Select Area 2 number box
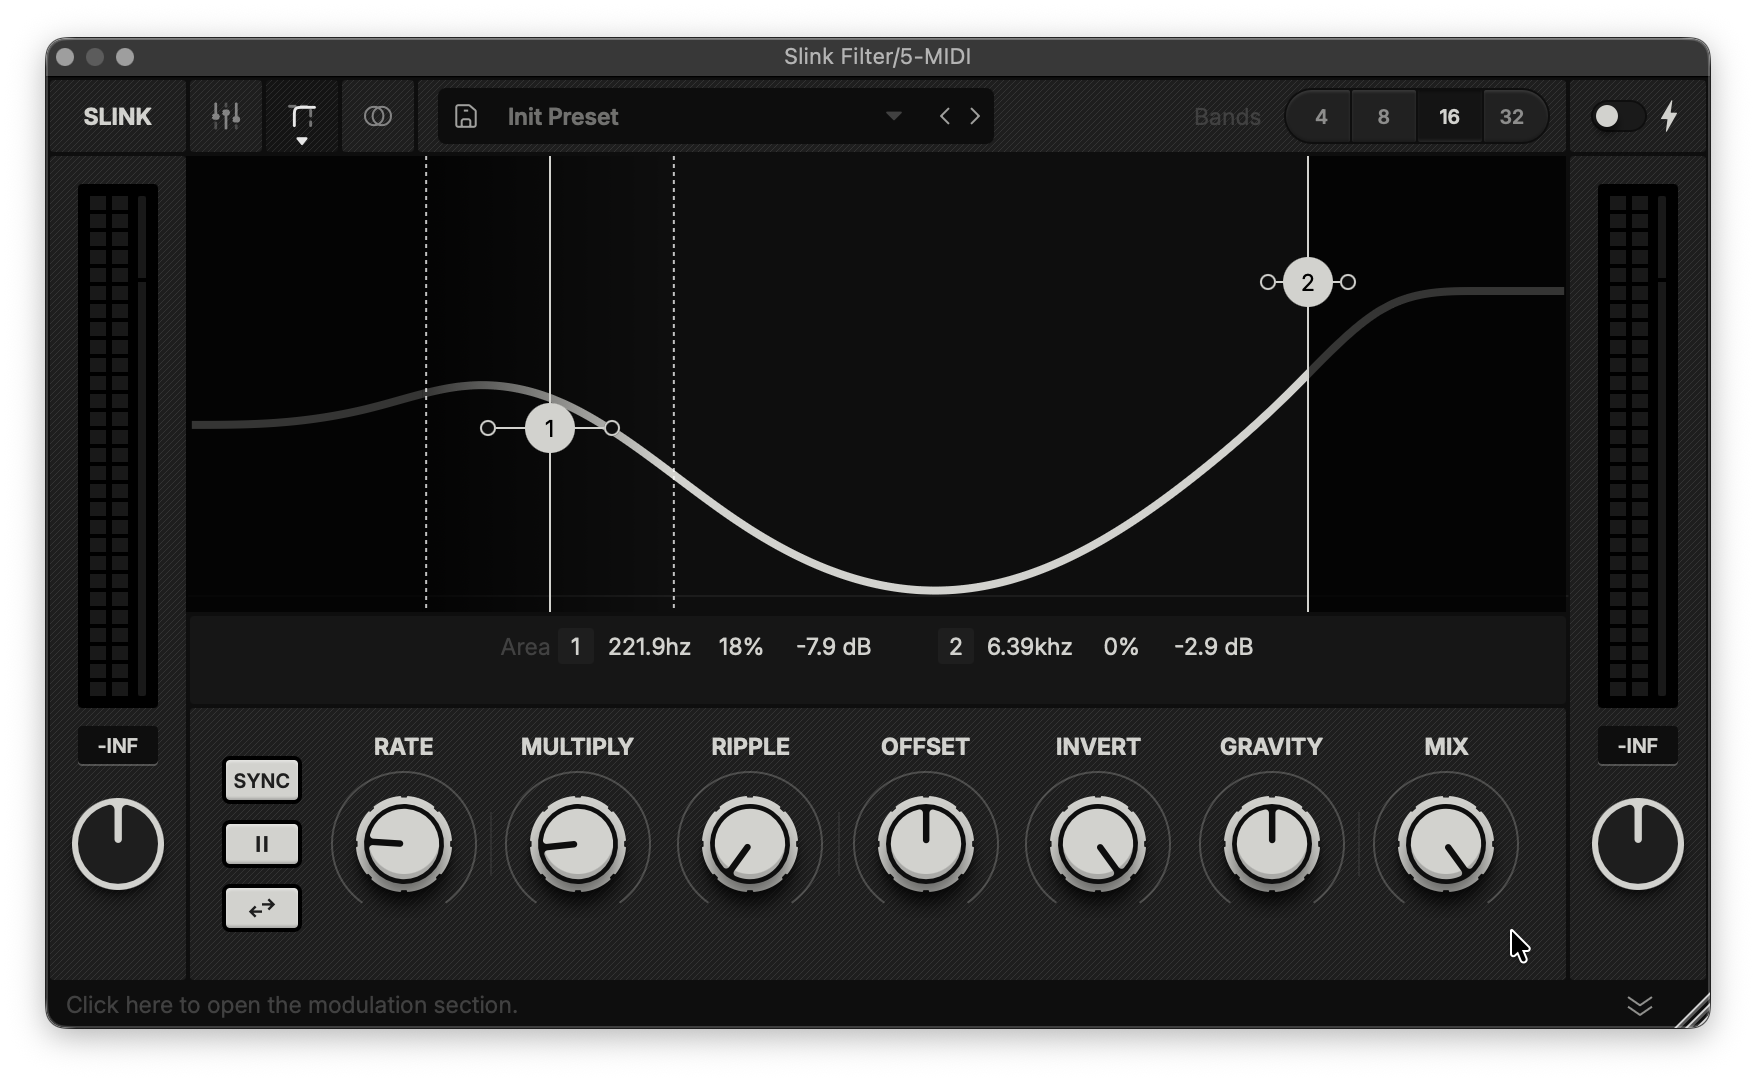1756x1082 pixels. (x=956, y=647)
